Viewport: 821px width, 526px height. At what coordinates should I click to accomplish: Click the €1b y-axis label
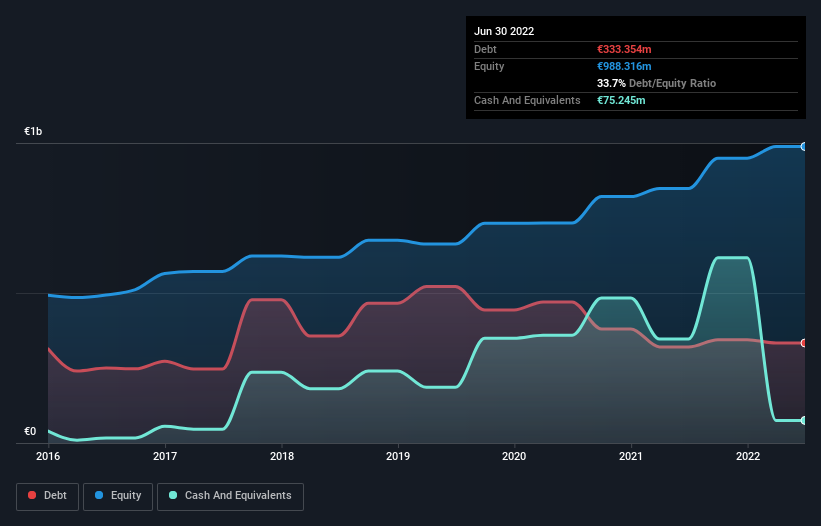coord(33,131)
